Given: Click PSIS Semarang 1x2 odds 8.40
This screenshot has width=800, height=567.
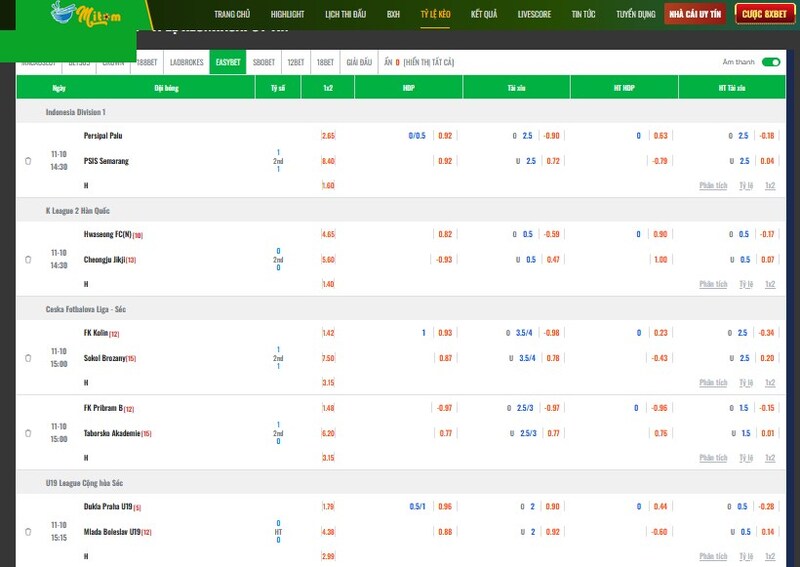Looking at the screenshot, I should coord(328,160).
